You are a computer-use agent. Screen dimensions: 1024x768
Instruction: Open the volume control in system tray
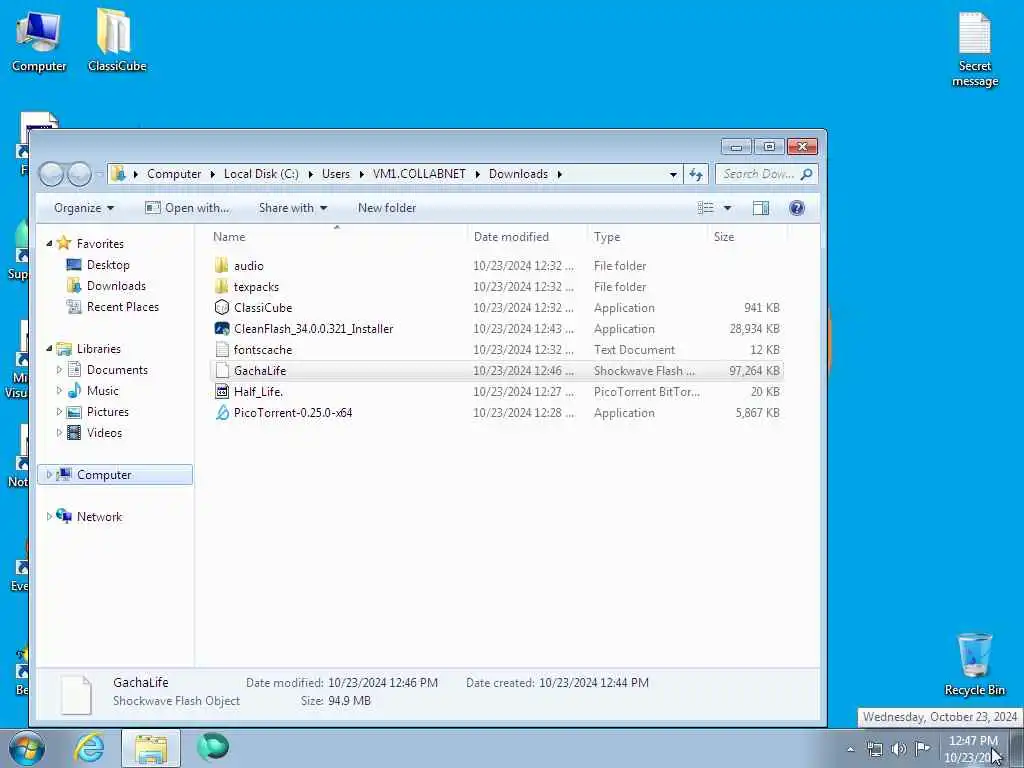(899, 749)
